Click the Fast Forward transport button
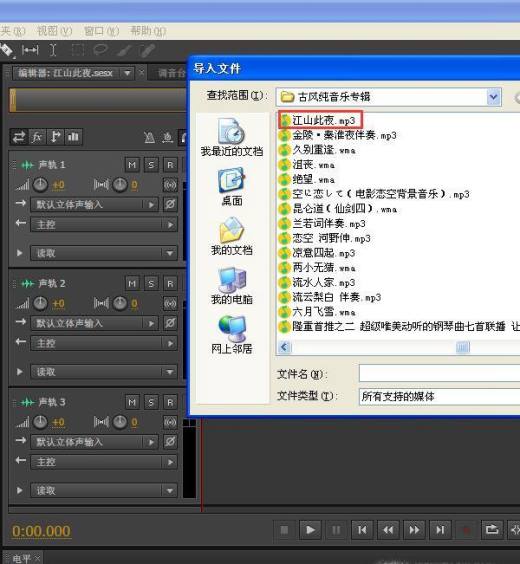Image resolution: width=520 pixels, height=564 pixels. coord(414,530)
